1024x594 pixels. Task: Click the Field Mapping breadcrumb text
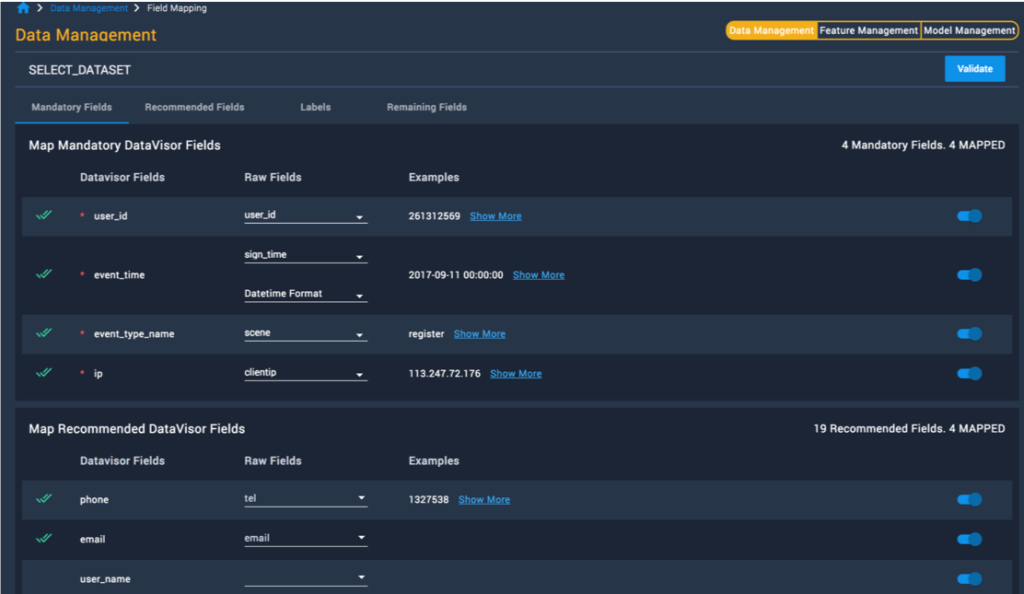coord(177,8)
